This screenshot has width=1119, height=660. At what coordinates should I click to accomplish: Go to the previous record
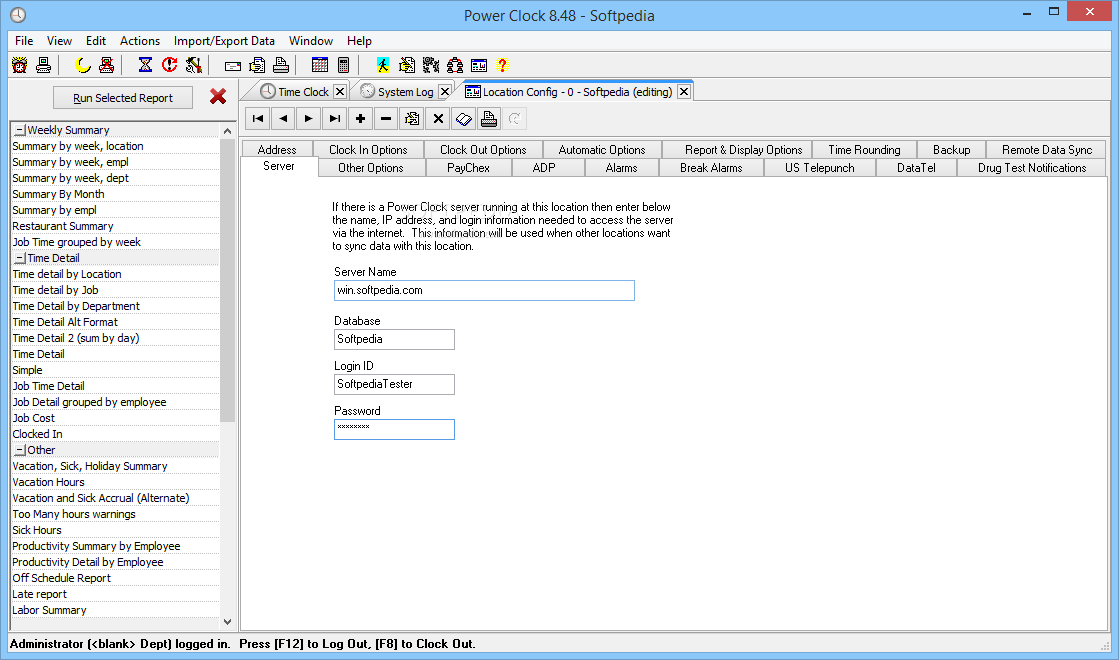[x=283, y=118]
